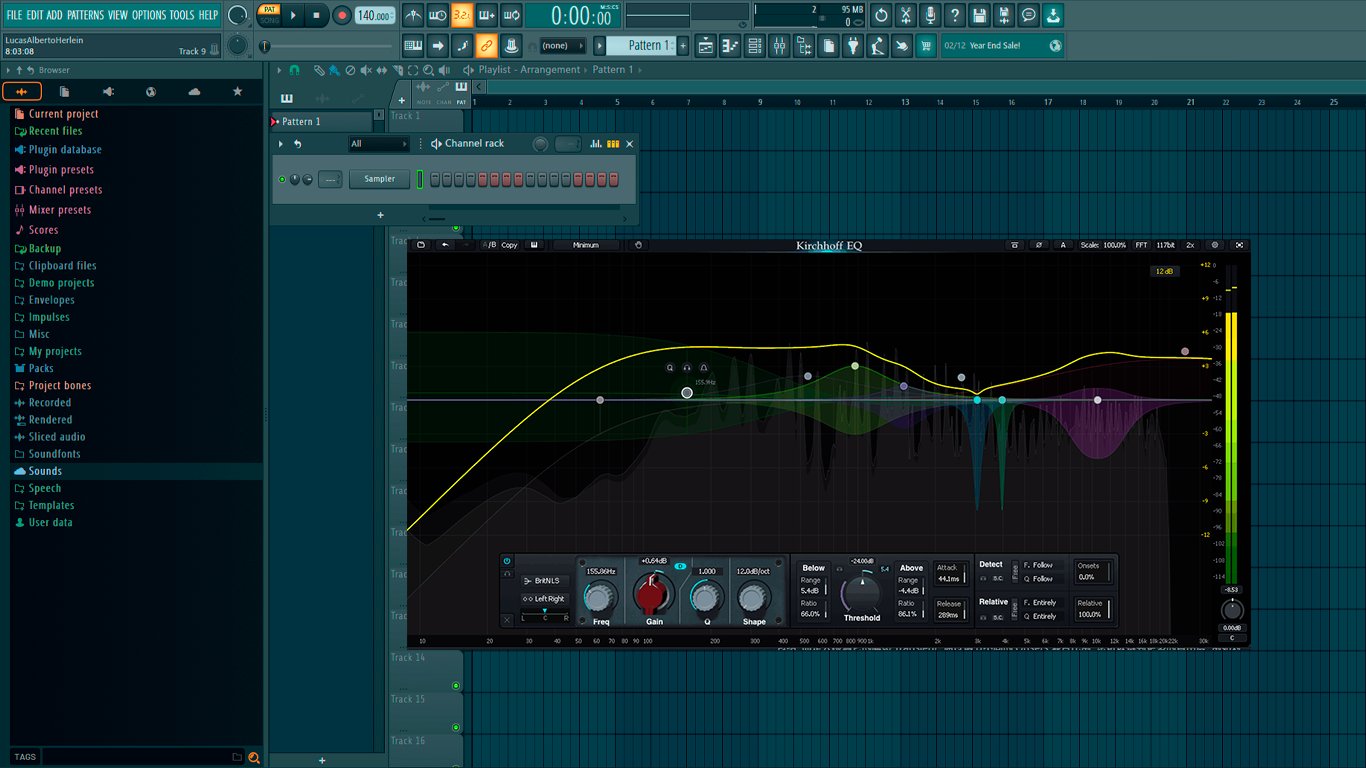
Task: Open the Left Right channel mode dropdown
Action: point(546,599)
